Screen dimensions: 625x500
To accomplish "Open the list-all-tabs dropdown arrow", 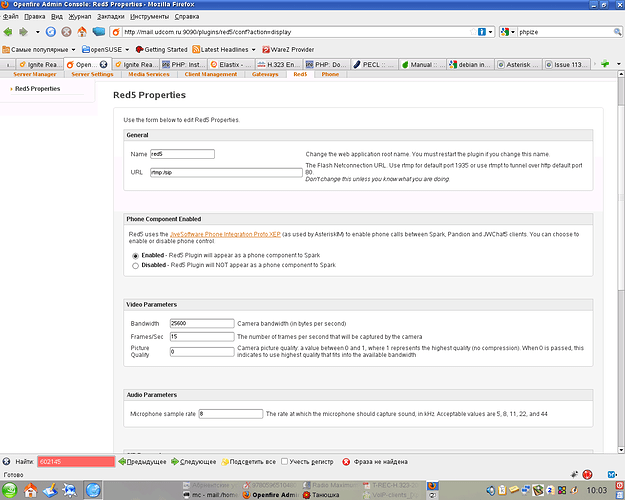I will click(619, 64).
